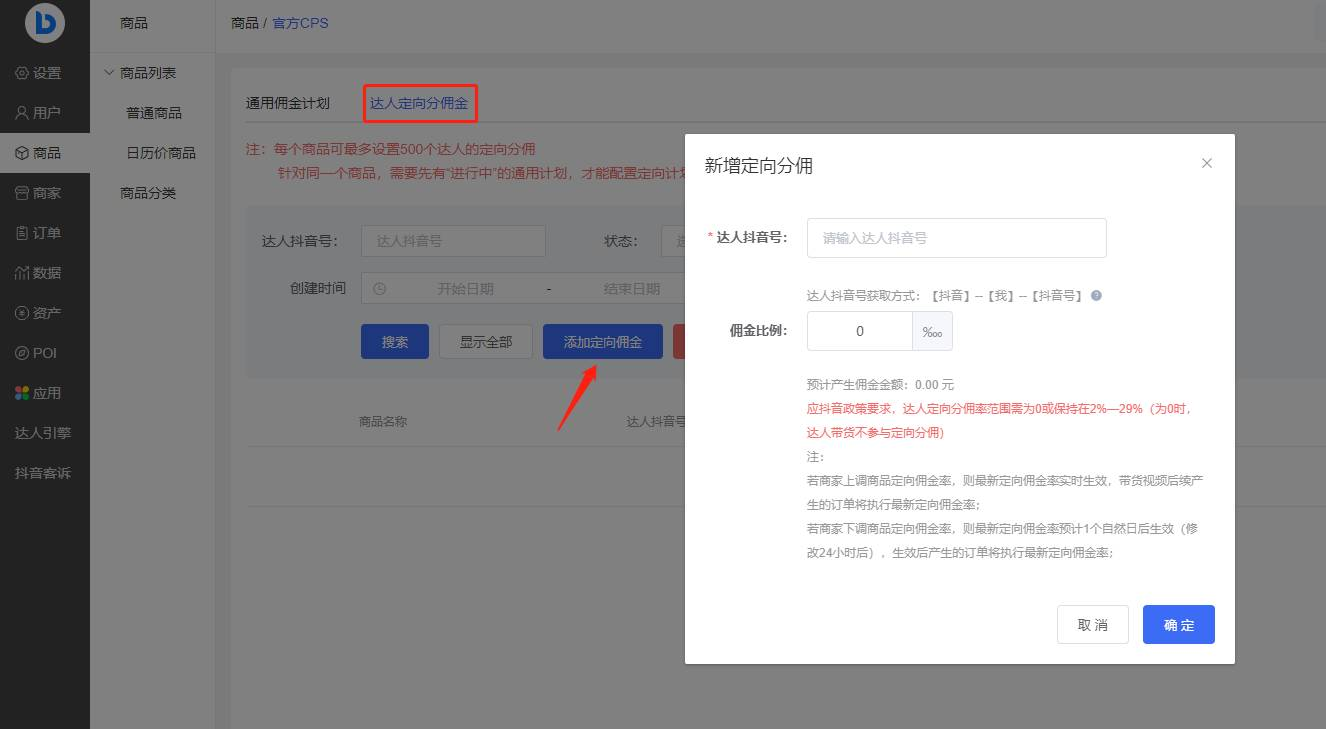This screenshot has height=729, width=1326.
Task: Select 普通商品 in the submenu
Action: pos(154,113)
